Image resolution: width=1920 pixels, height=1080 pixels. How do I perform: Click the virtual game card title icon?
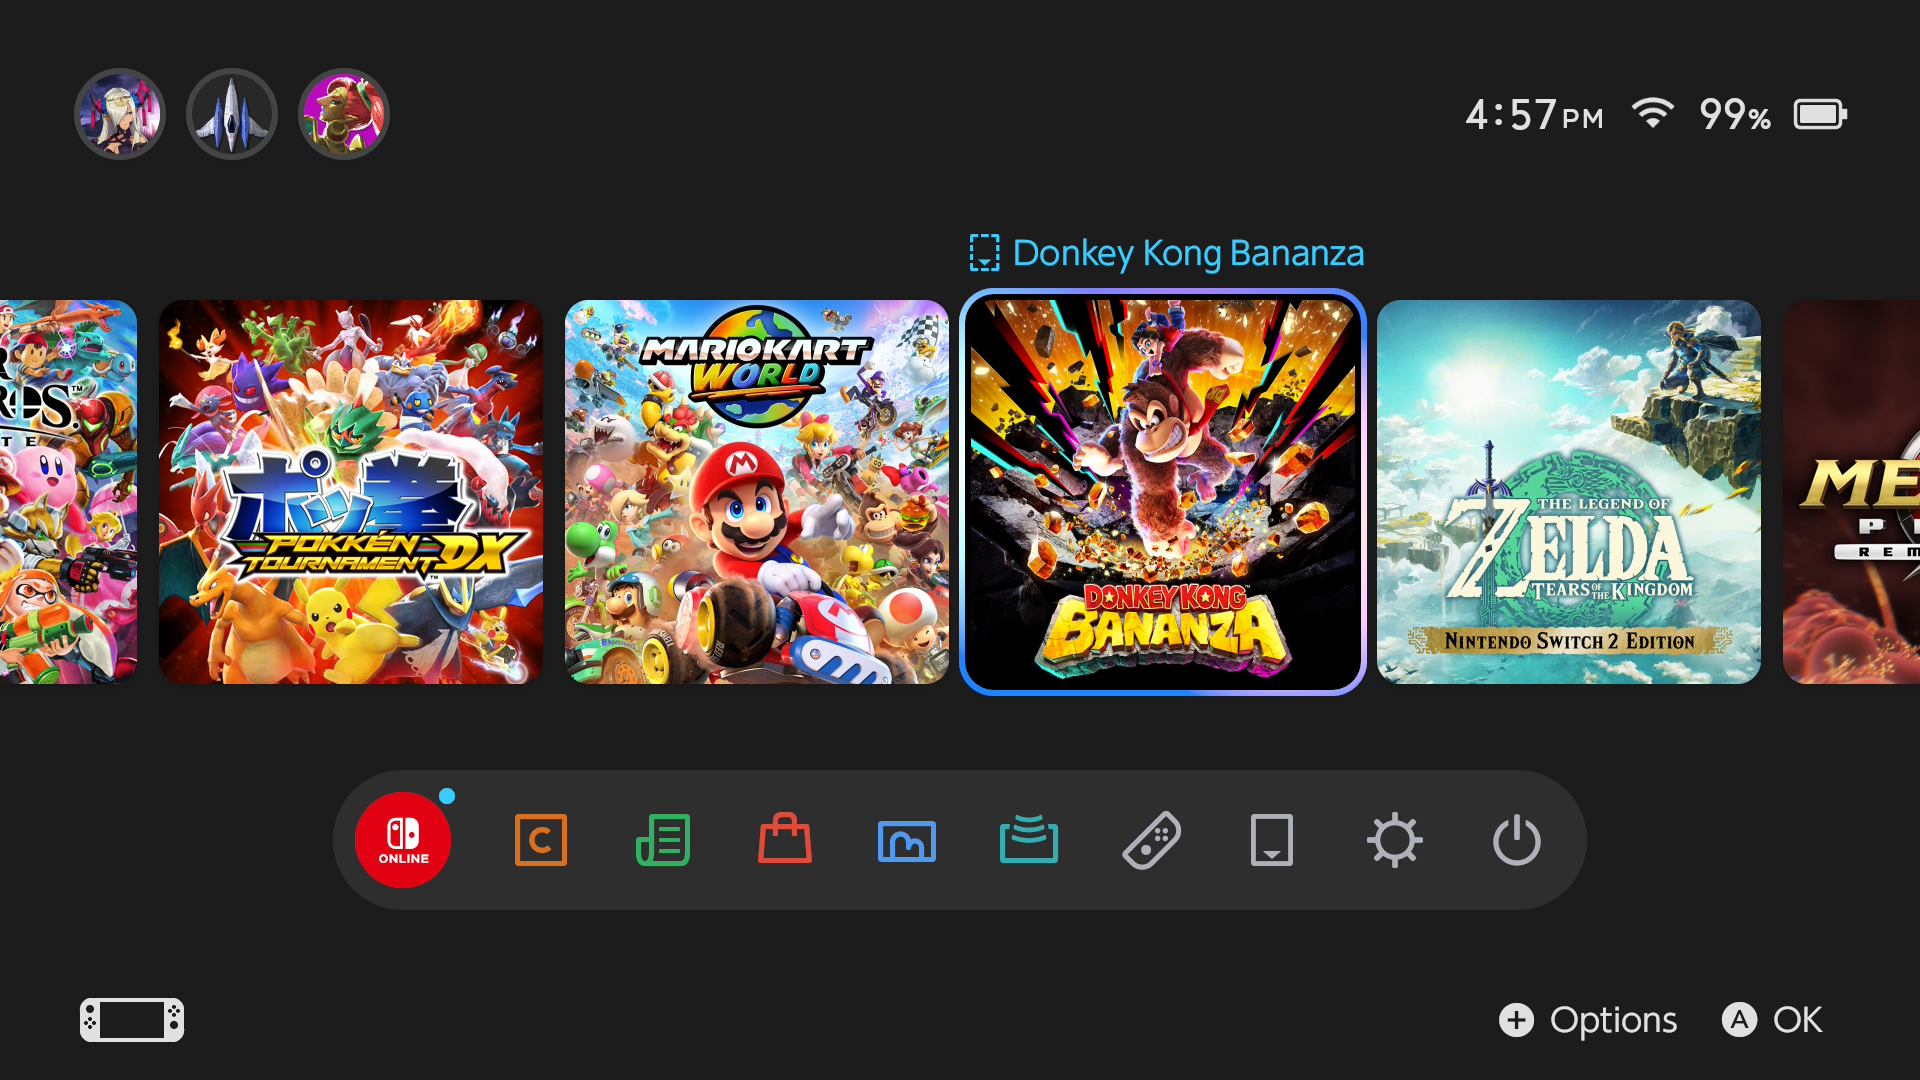tap(984, 253)
